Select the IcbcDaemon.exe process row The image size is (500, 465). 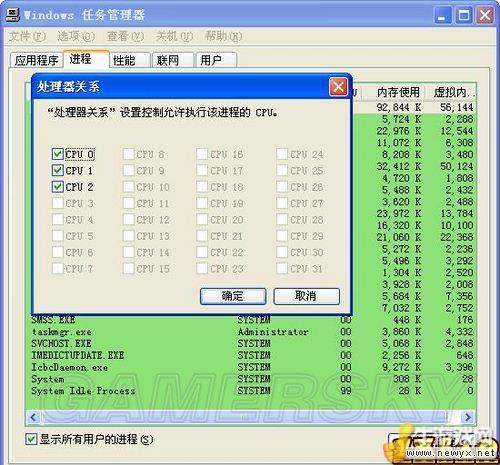251,367
